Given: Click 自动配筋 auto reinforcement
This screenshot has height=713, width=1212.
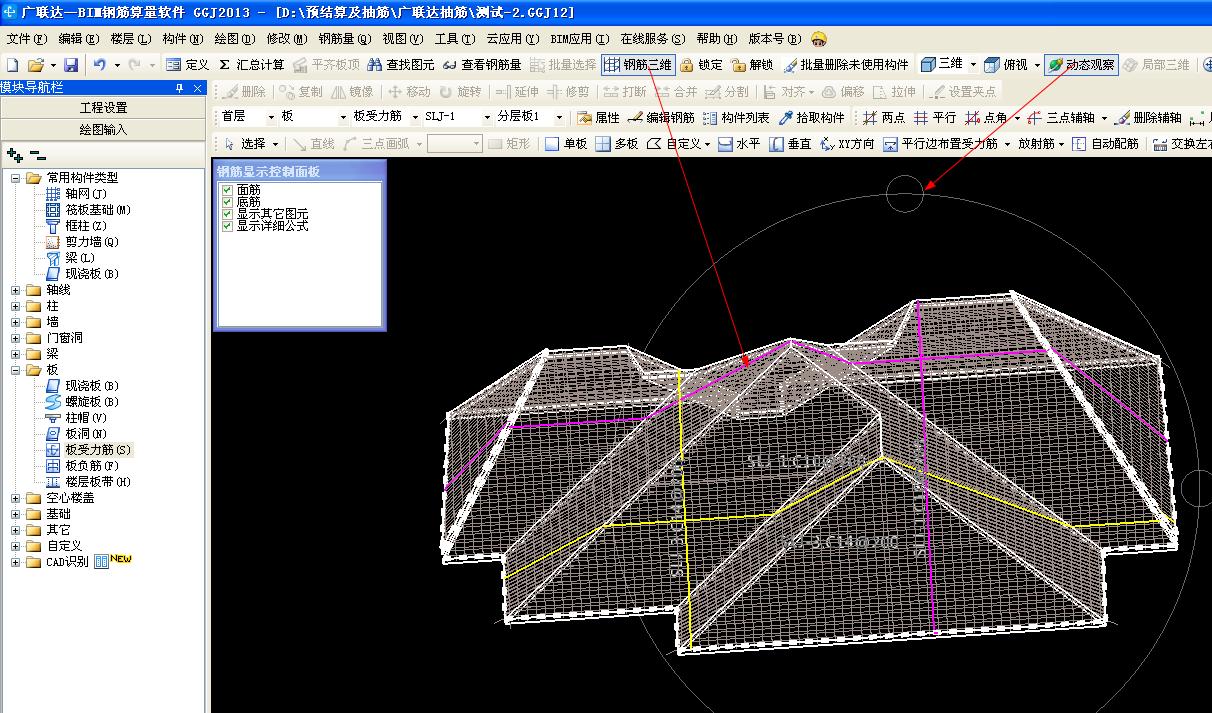Looking at the screenshot, I should point(1105,144).
